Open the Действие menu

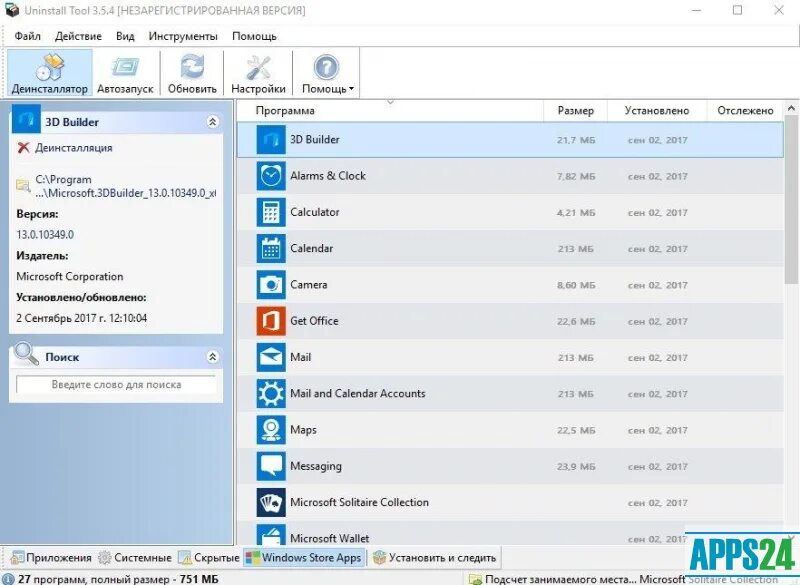[x=78, y=36]
